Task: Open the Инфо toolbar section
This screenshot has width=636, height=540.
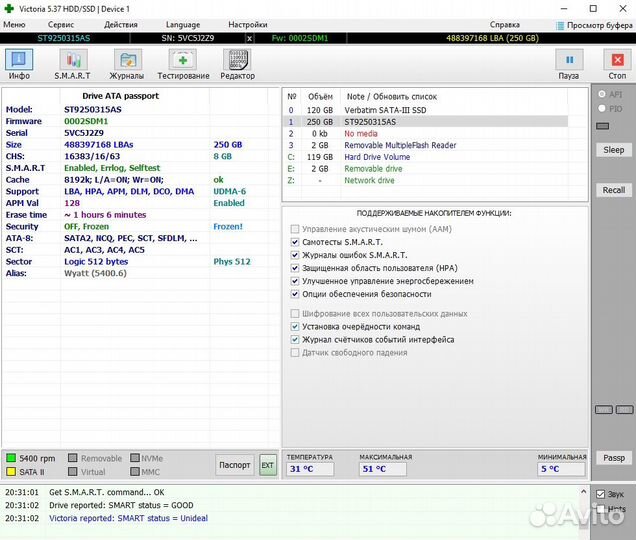Action: pos(19,64)
